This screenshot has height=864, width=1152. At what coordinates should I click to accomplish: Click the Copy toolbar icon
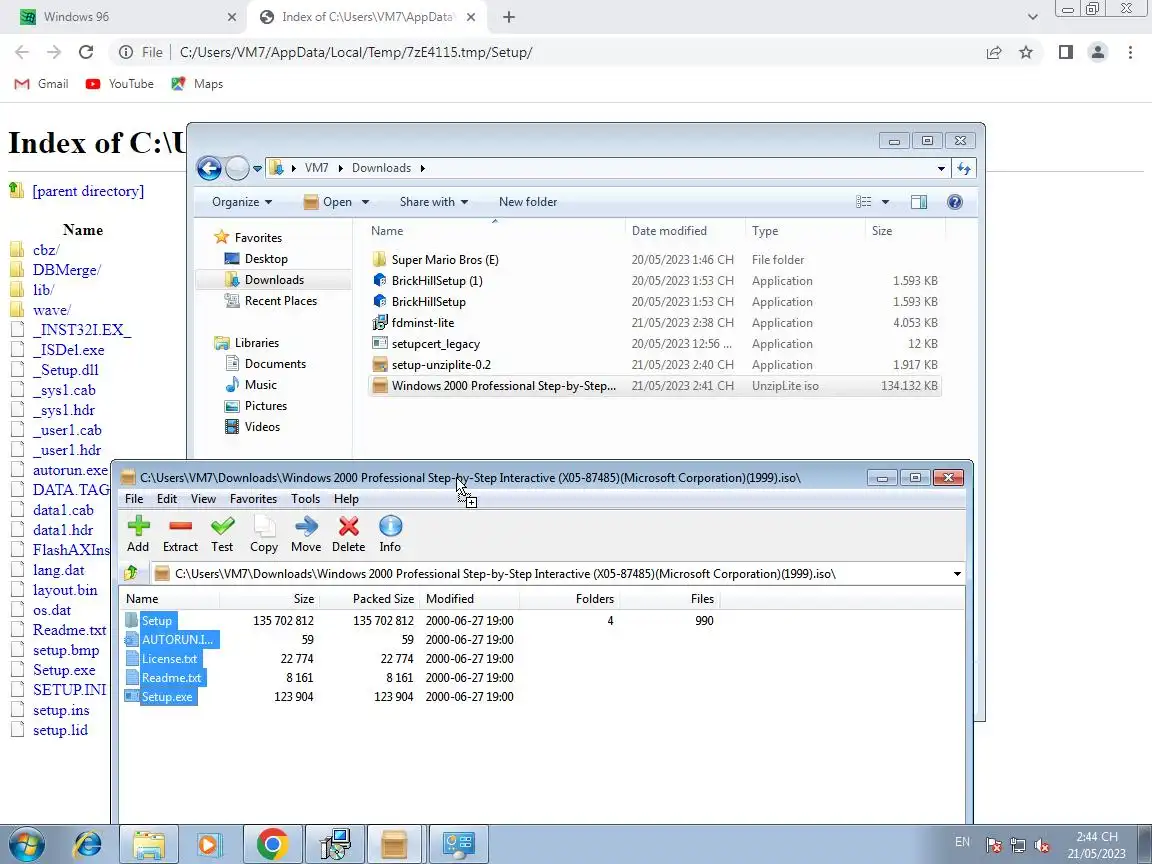264,533
